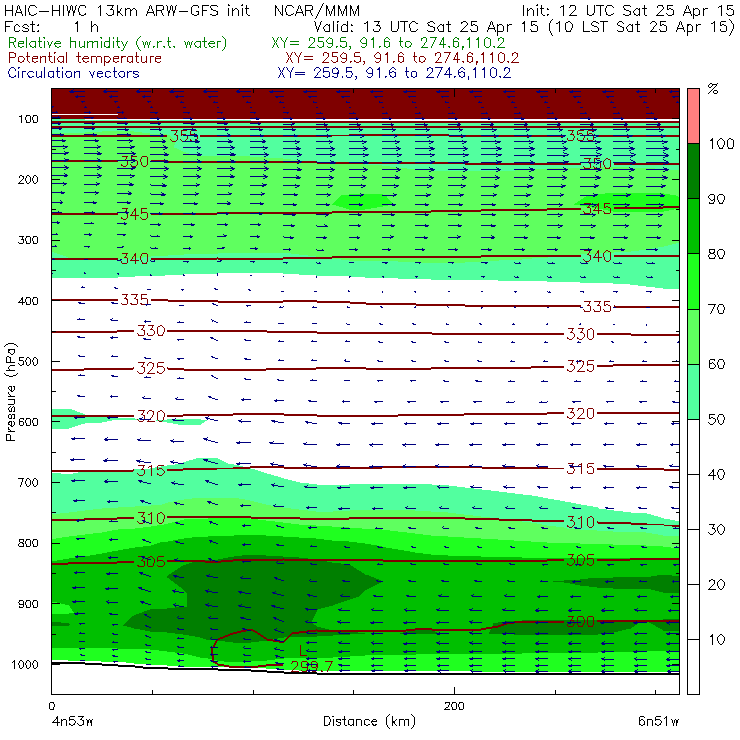Screen dimensions: 740x740
Task: Click the 400 hPa pressure tick label
Action: click(x=28, y=301)
